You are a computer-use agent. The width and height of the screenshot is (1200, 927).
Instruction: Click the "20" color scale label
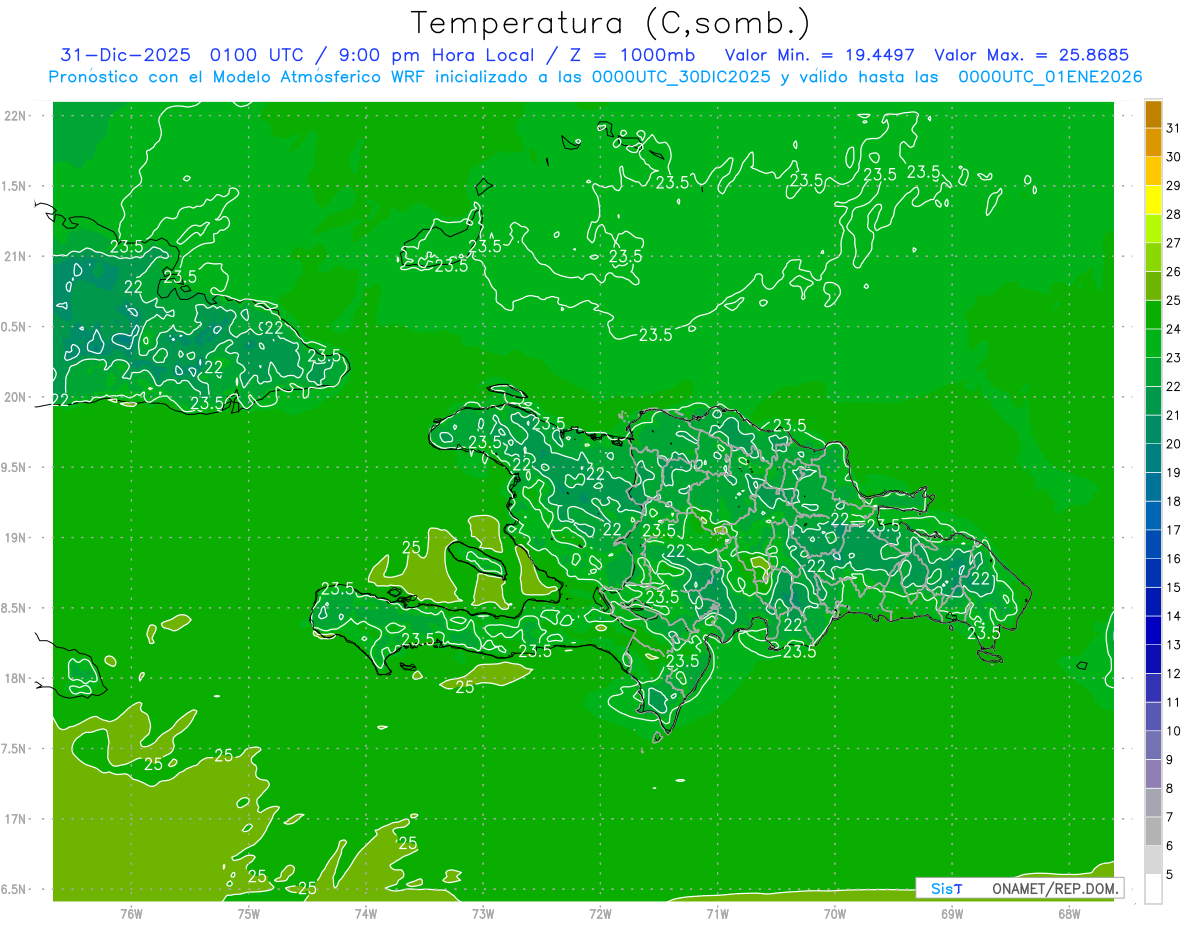click(1174, 443)
